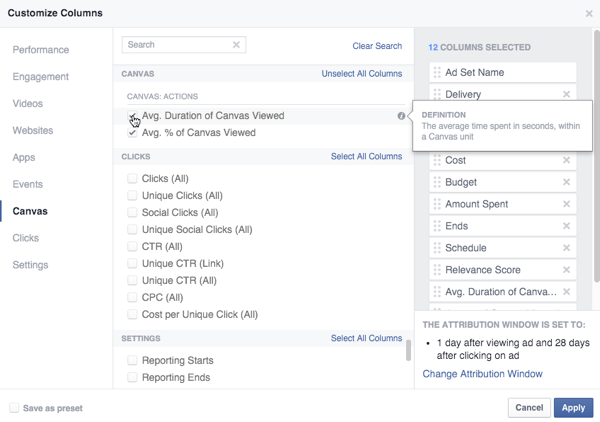Enable the Clicks (All) checkbox
The image size is (600, 422).
(132, 179)
